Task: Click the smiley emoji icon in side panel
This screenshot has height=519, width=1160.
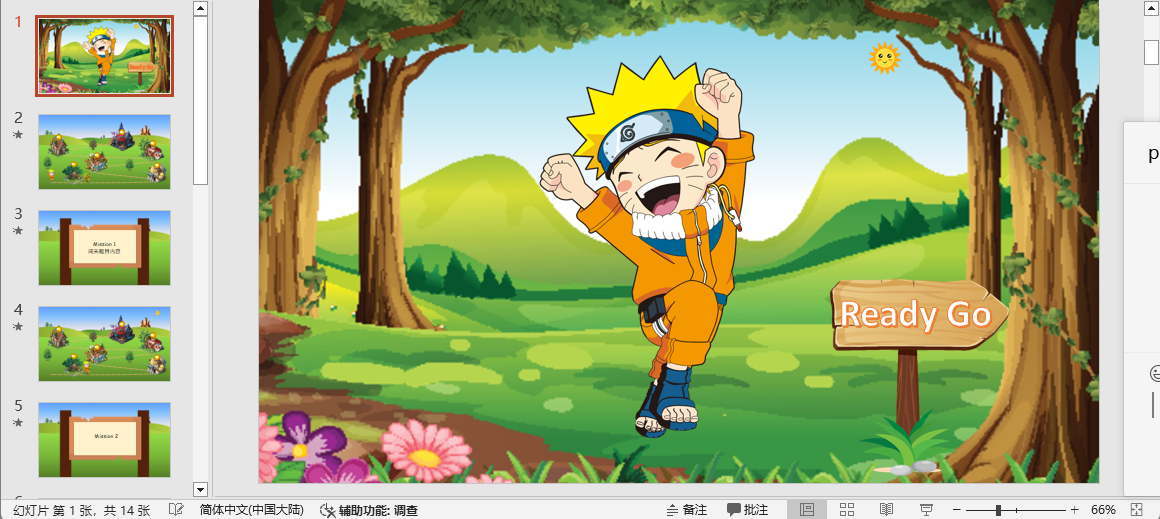Action: 1155,374
